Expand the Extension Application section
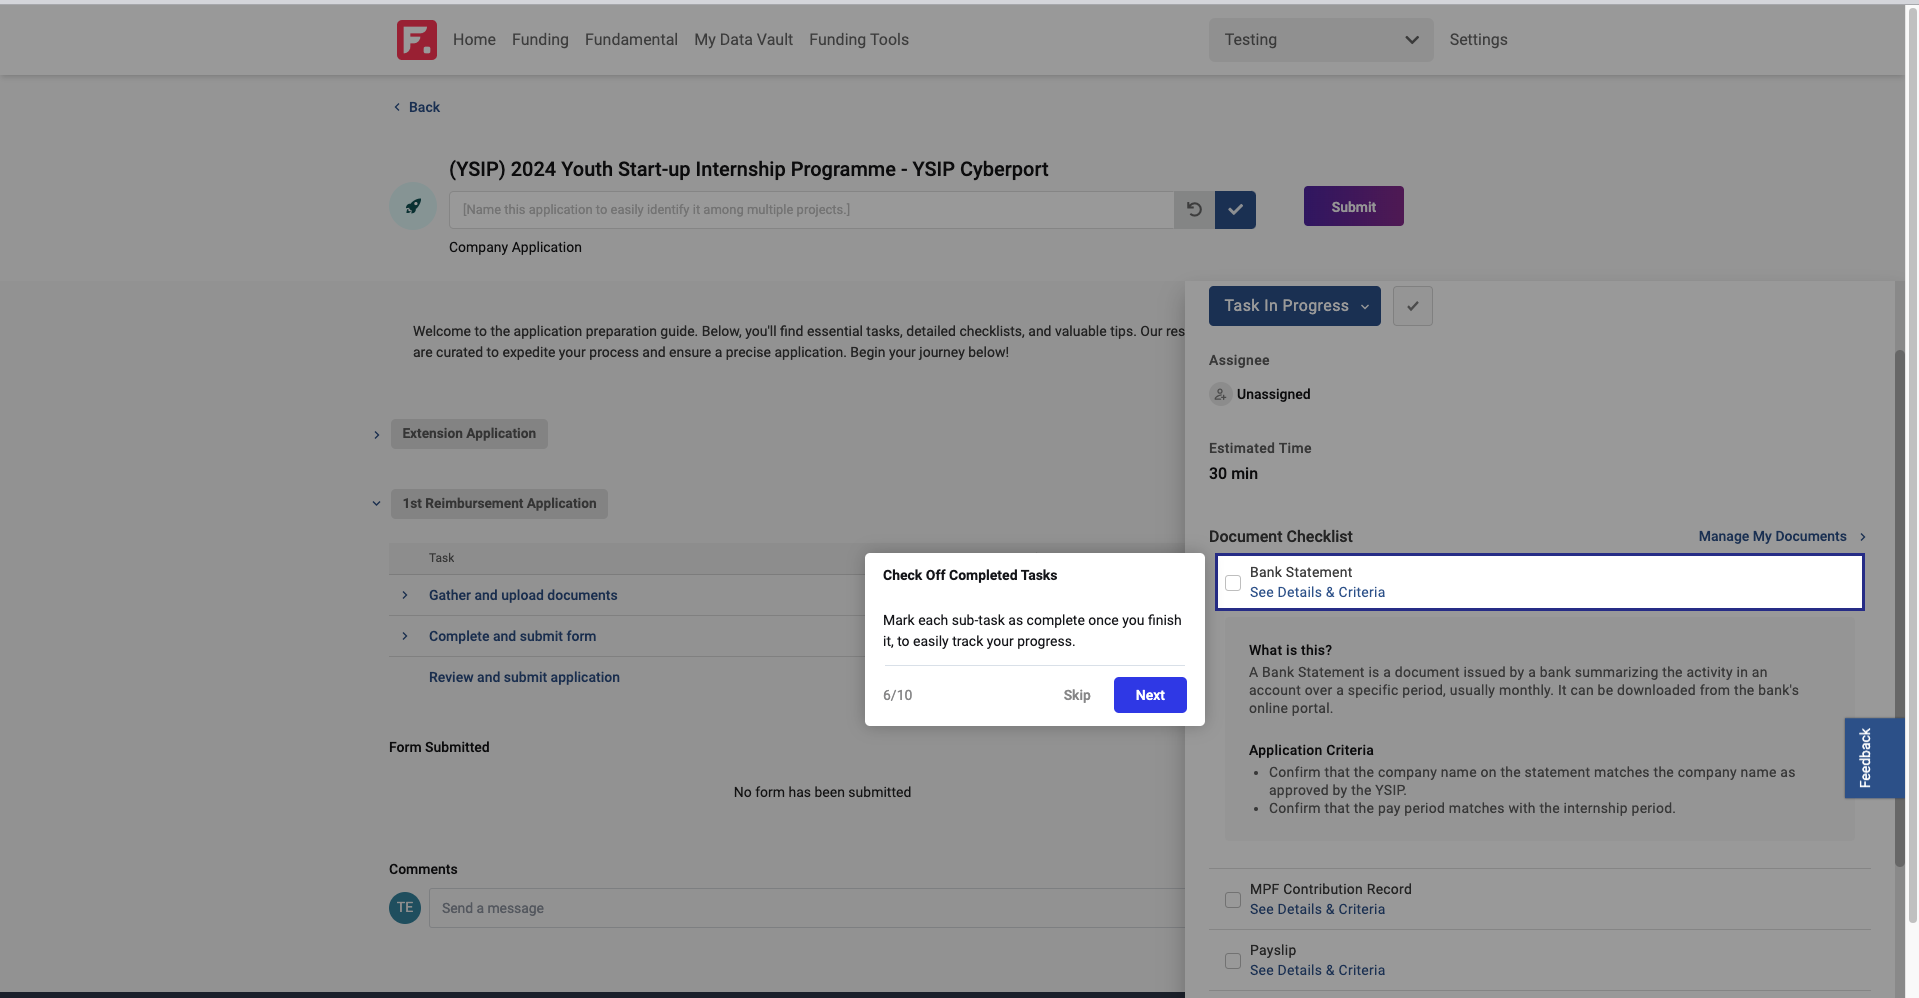The image size is (1919, 998). [x=376, y=435]
